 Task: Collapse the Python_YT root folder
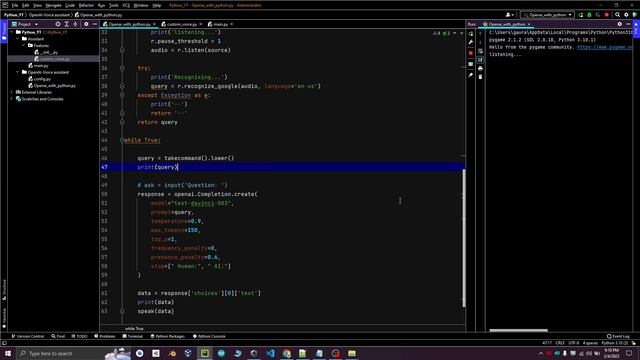click(12, 32)
